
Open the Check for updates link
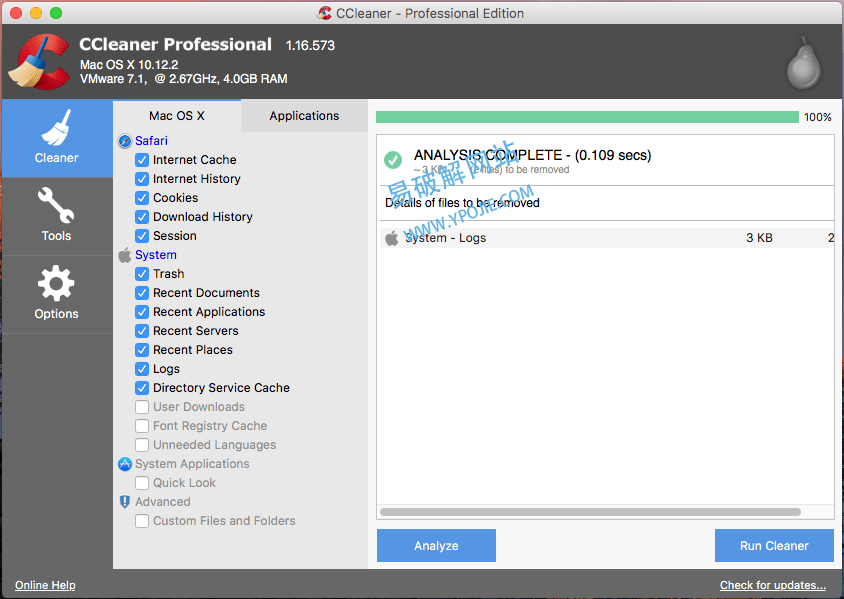772,585
